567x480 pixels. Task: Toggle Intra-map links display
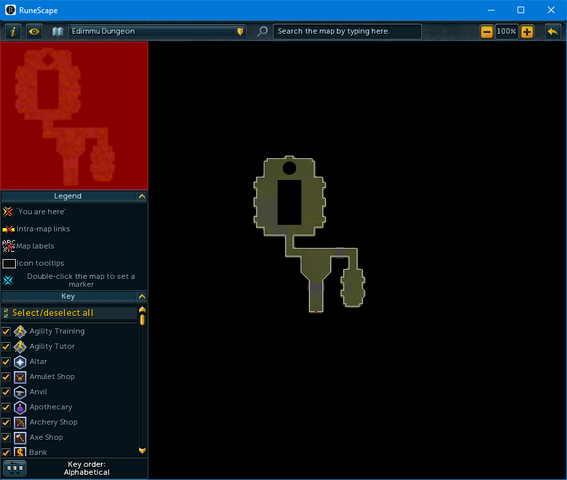[x=8, y=229]
